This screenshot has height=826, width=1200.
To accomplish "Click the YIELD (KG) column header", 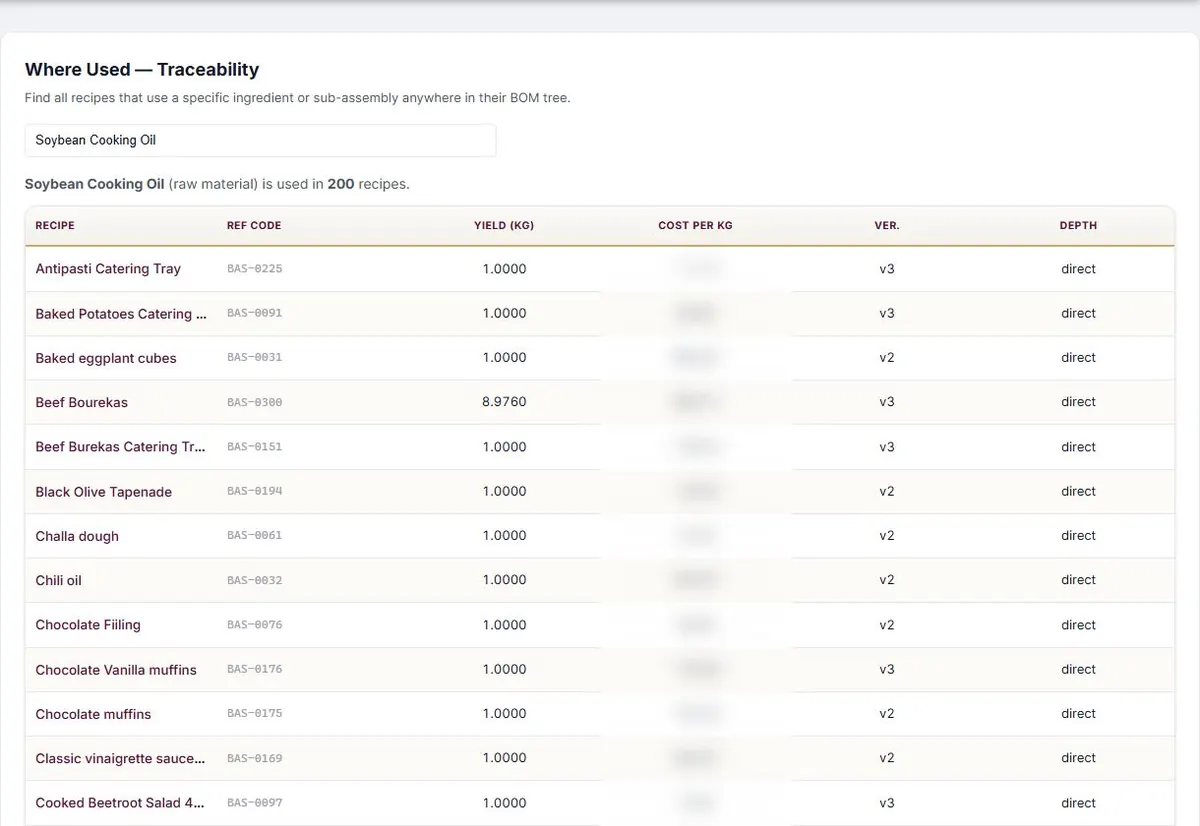I will [x=504, y=226].
